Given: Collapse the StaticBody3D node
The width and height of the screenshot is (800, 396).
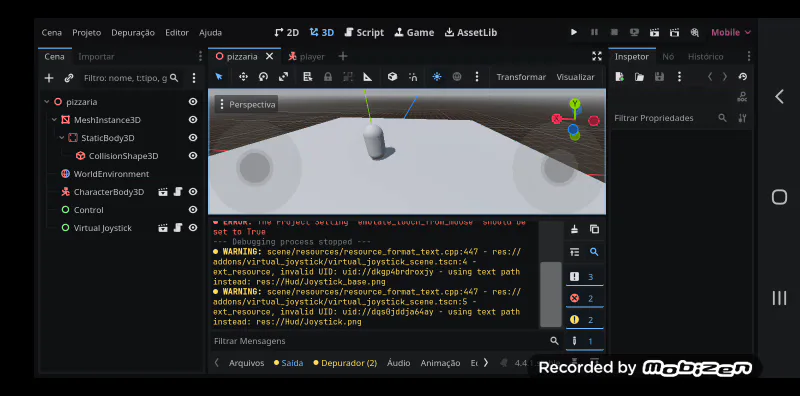Looking at the screenshot, I should [62, 138].
